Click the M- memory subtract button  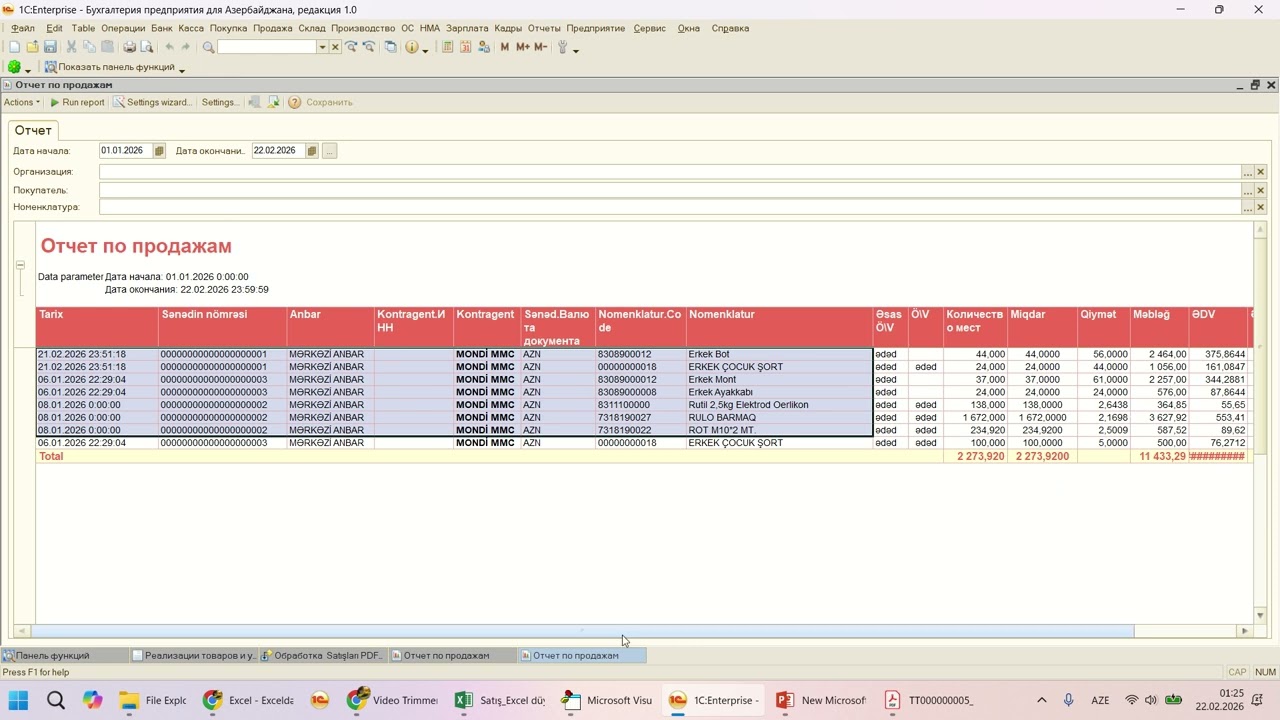540,47
